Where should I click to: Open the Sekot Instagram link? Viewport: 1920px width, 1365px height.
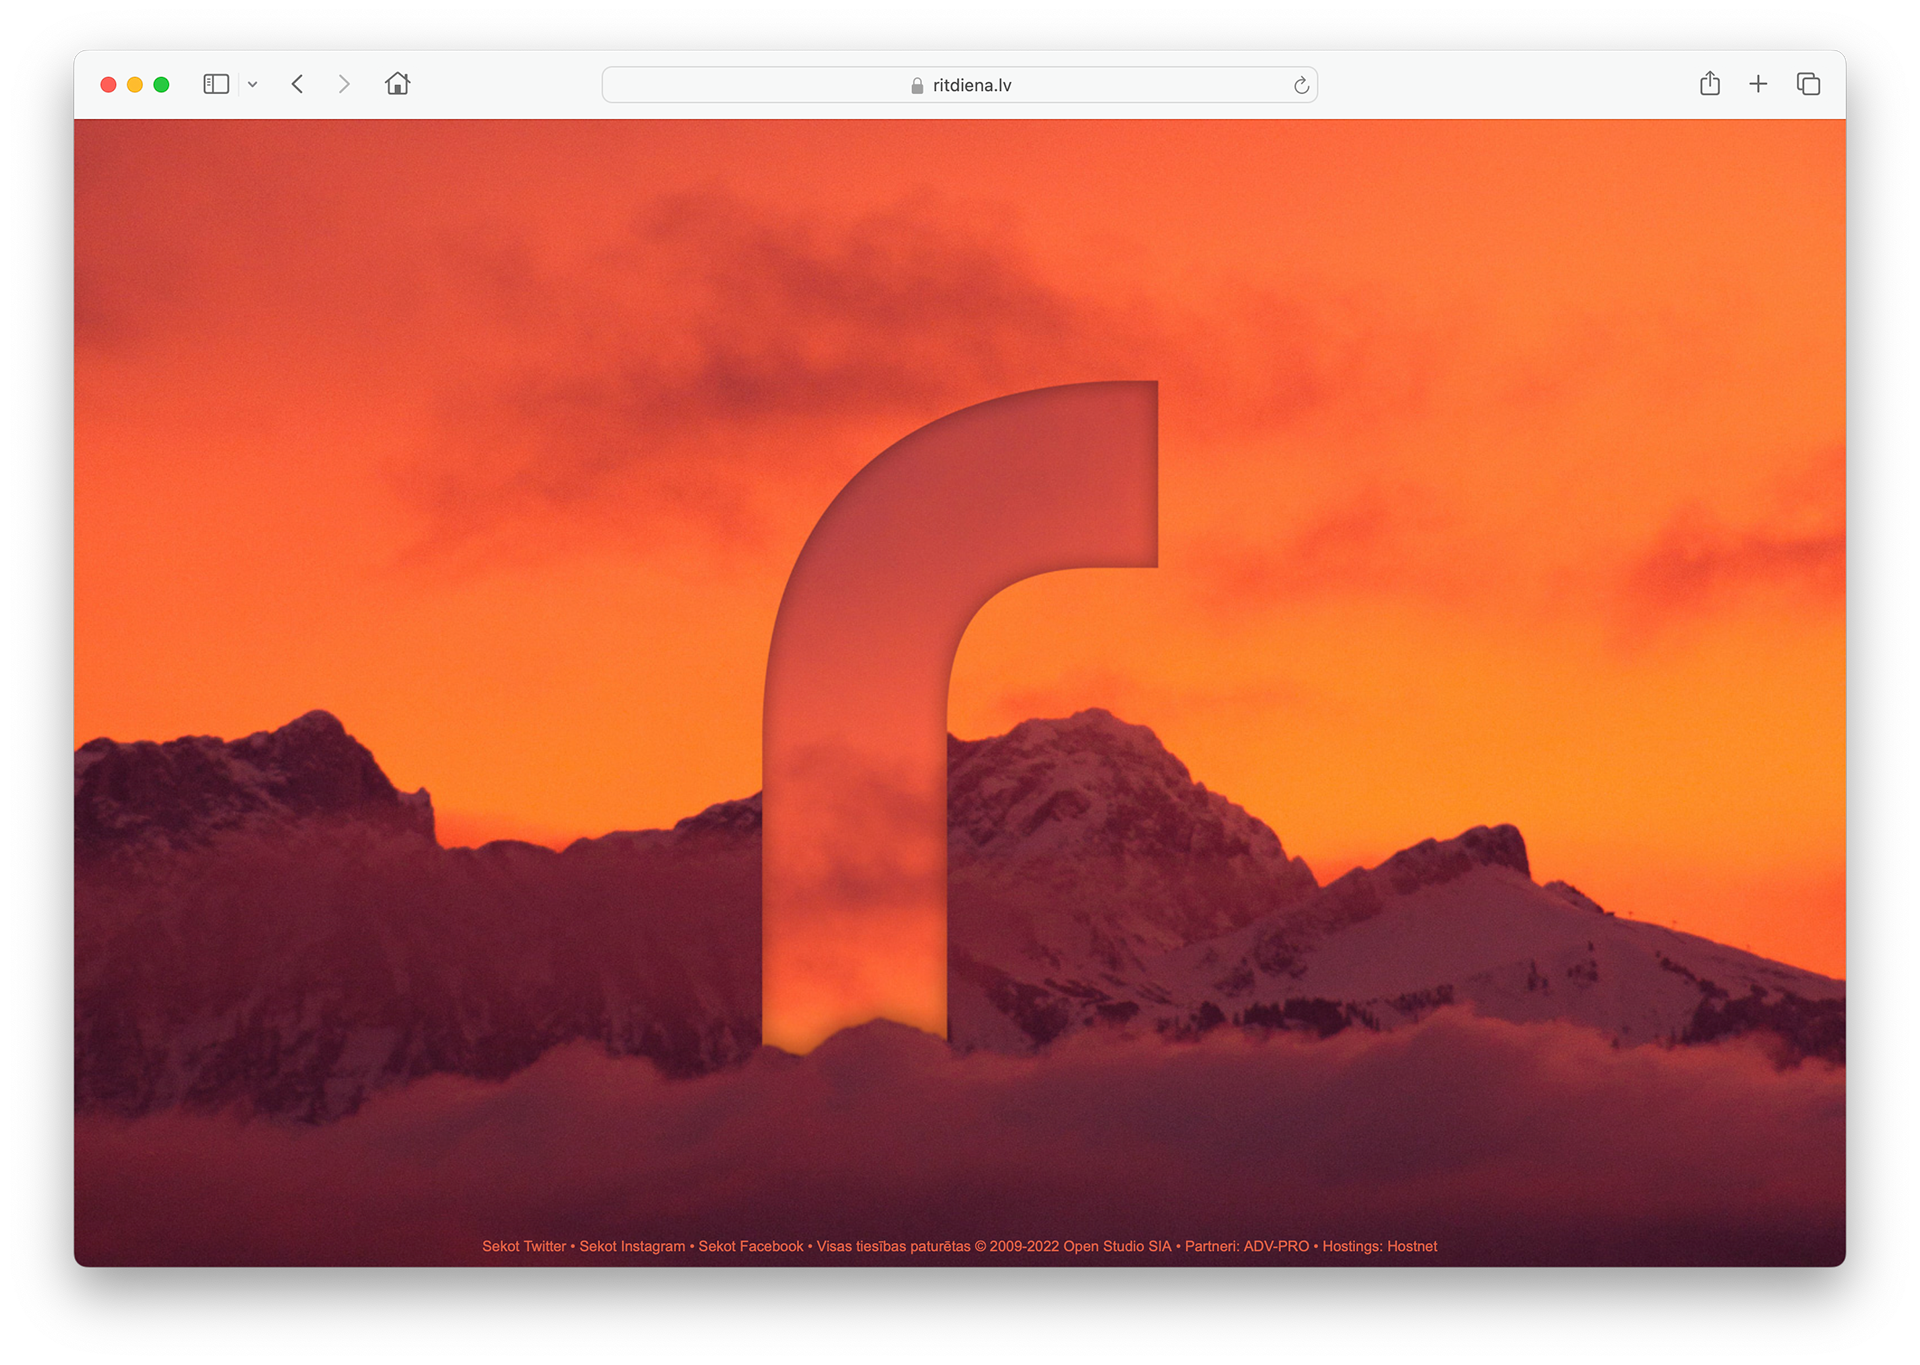coord(632,1246)
